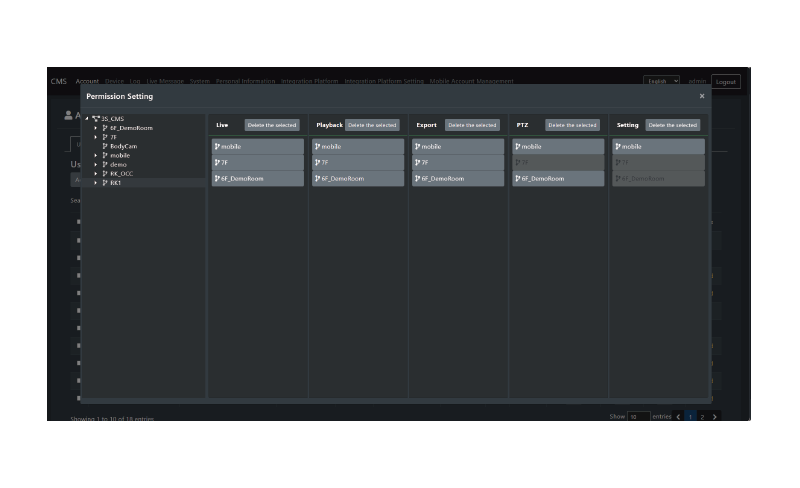
Task: Select 6F_DemoRoom entry in Export column
Action: pyautogui.click(x=458, y=179)
